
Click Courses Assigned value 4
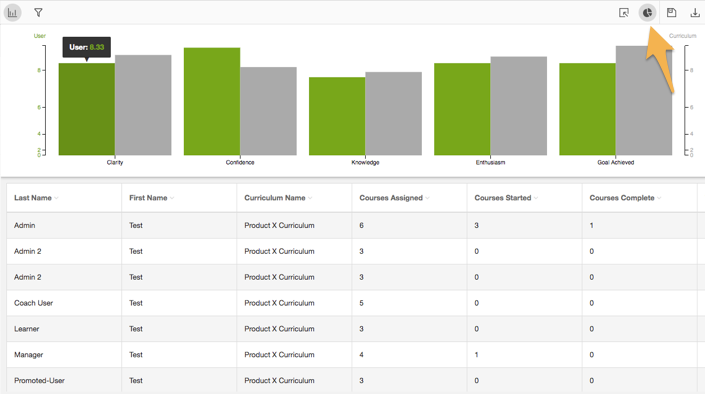(x=361, y=355)
